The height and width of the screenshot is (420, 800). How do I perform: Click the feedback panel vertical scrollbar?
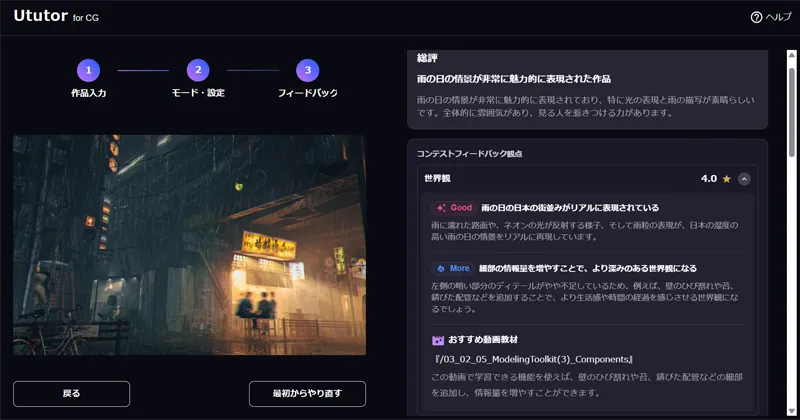click(793, 100)
